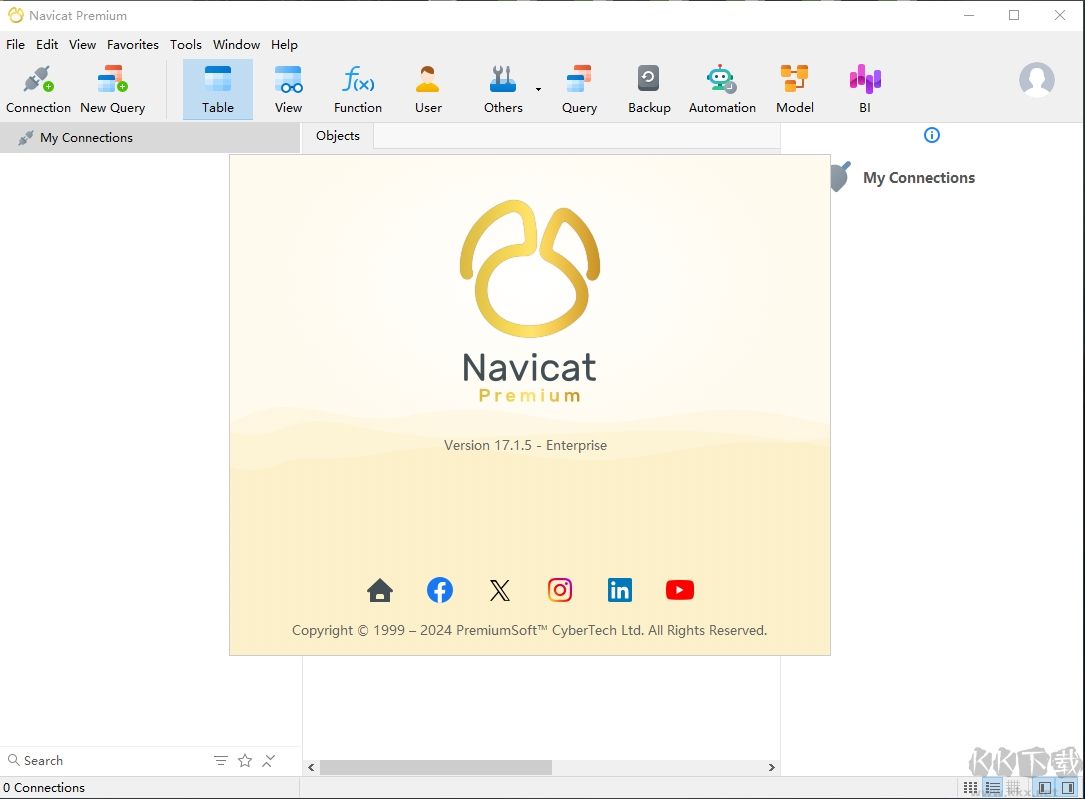Screen dimensions: 1085x799
Task: Switch to the Objects tab
Action: pos(337,135)
